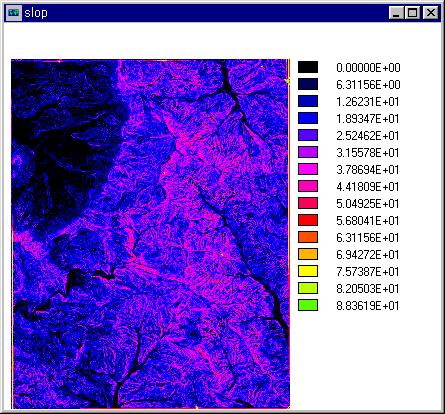Click the 3.15578E+01 purple swatch
Image resolution: width=445 pixels, height=414 pixels.
(x=308, y=152)
